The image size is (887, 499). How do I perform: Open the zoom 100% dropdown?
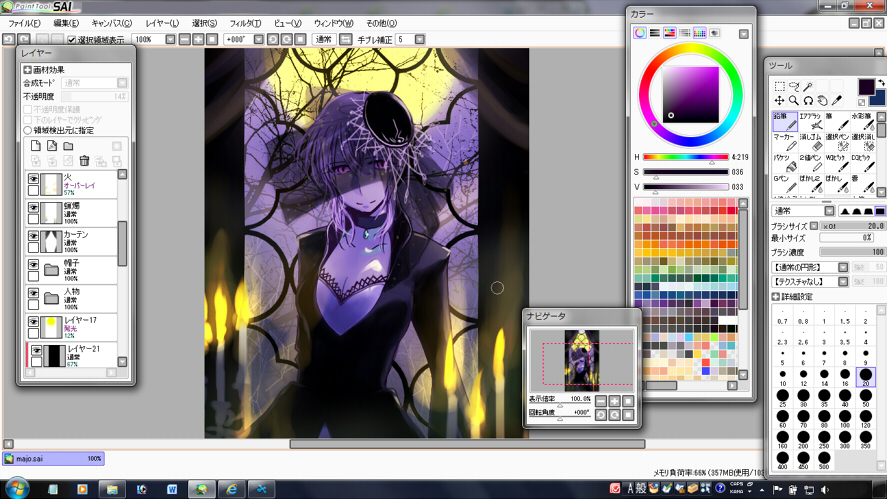point(170,39)
